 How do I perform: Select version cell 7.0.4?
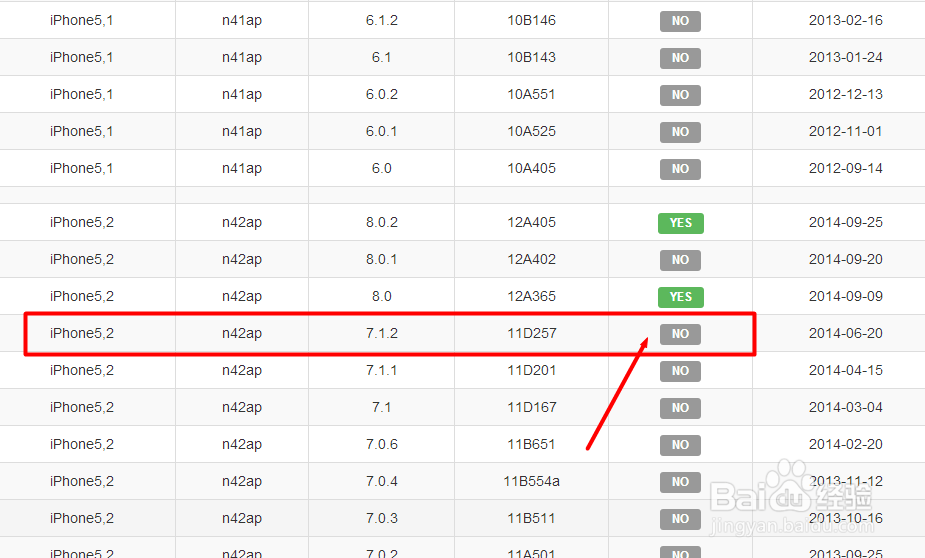point(382,481)
